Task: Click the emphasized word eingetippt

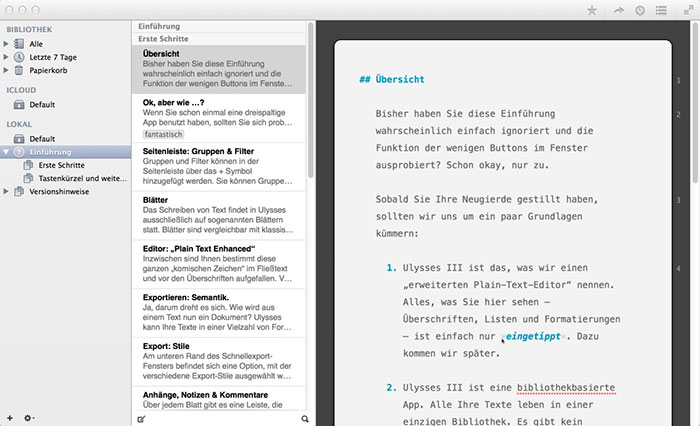Action: pos(533,336)
